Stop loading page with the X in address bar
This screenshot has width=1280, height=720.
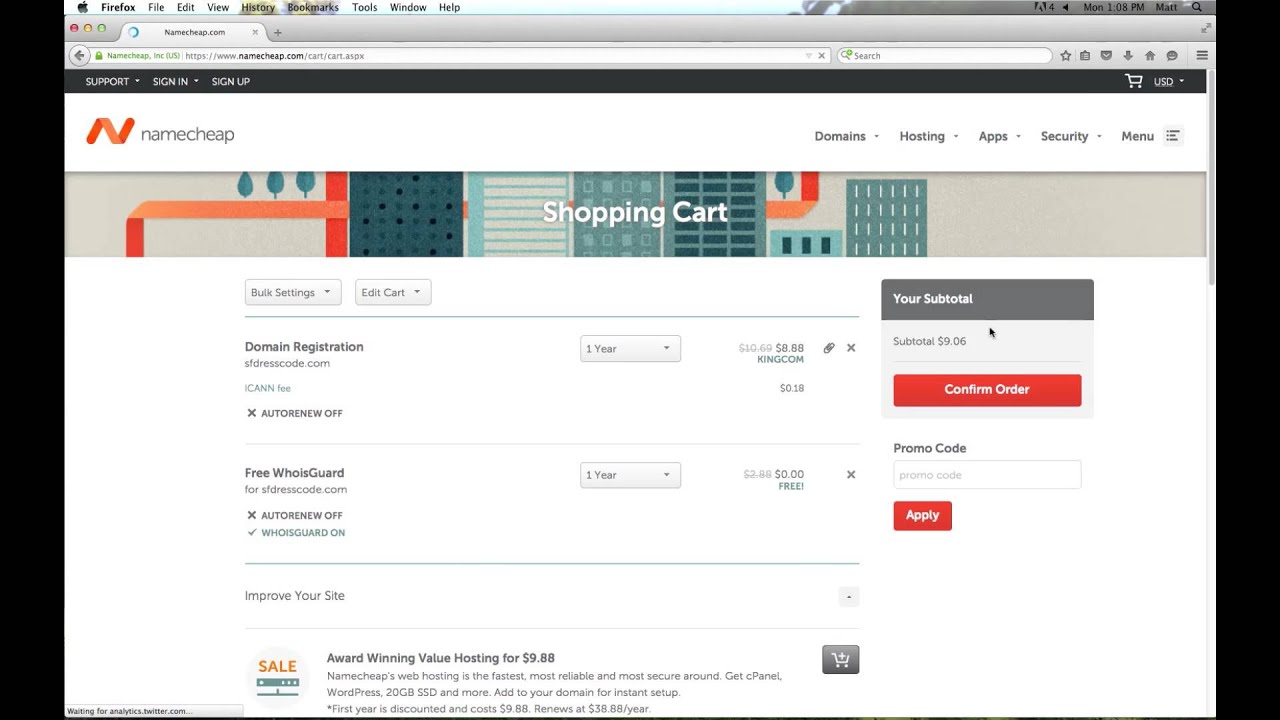[x=822, y=56]
